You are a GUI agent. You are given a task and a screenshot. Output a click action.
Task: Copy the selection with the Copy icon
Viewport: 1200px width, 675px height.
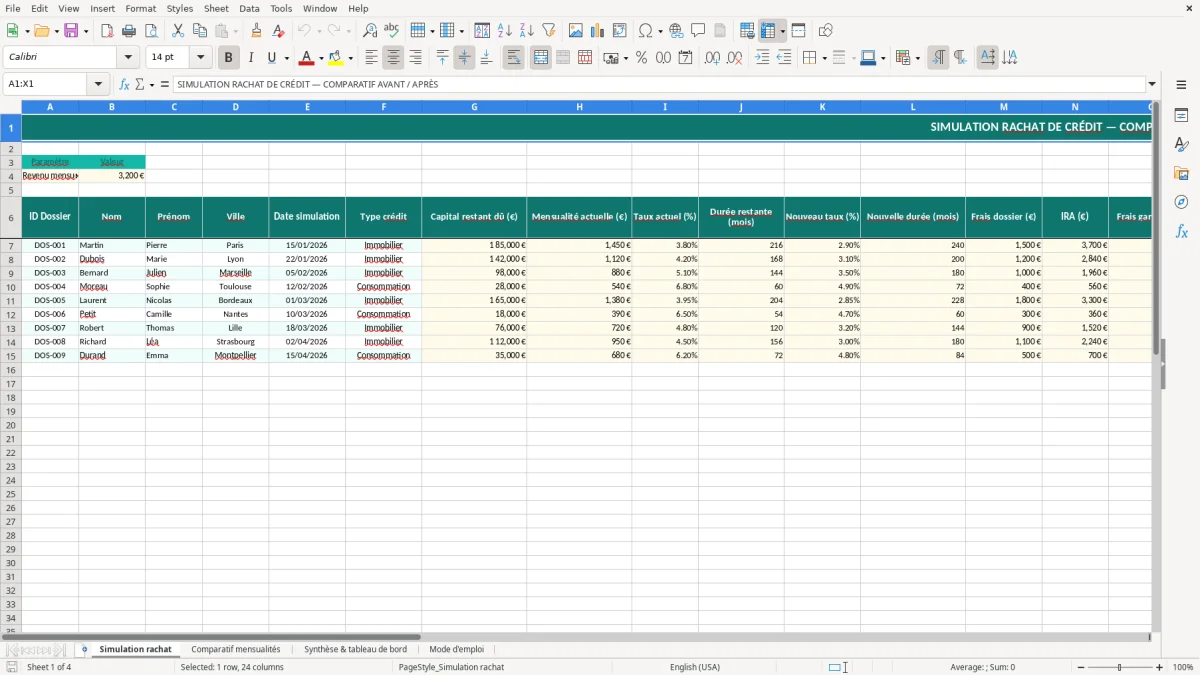coord(199,31)
